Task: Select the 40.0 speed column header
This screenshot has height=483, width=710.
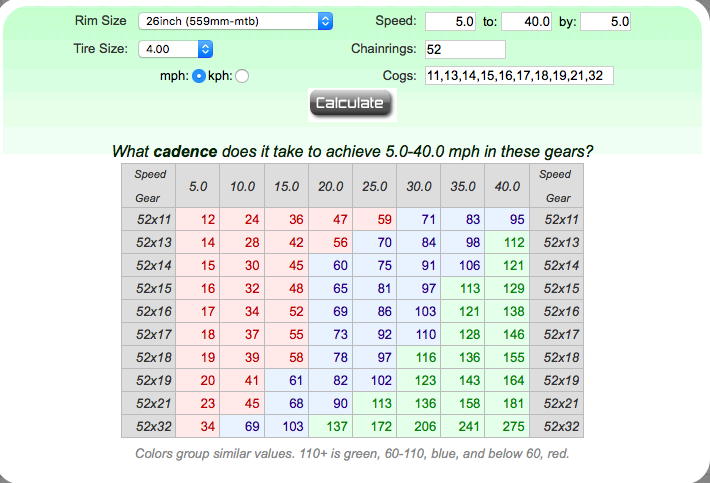Action: point(507,186)
